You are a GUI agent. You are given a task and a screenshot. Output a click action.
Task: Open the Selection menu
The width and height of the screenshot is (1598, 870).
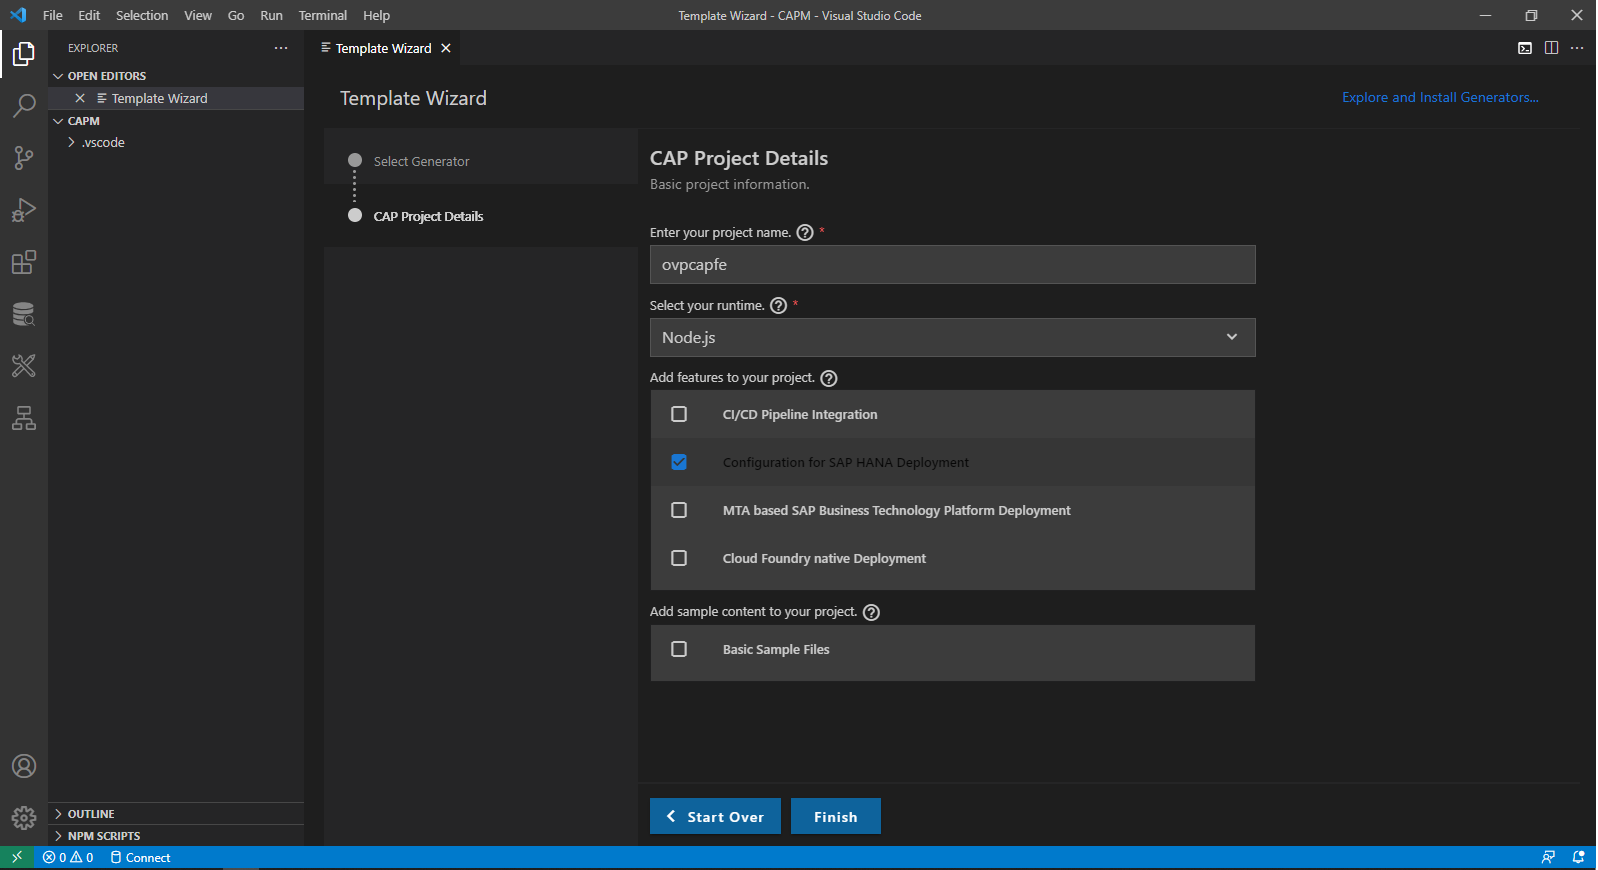tap(142, 15)
